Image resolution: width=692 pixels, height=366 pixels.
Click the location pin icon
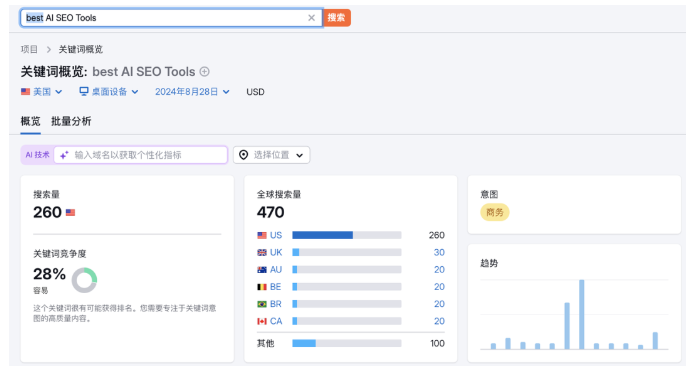(x=244, y=155)
